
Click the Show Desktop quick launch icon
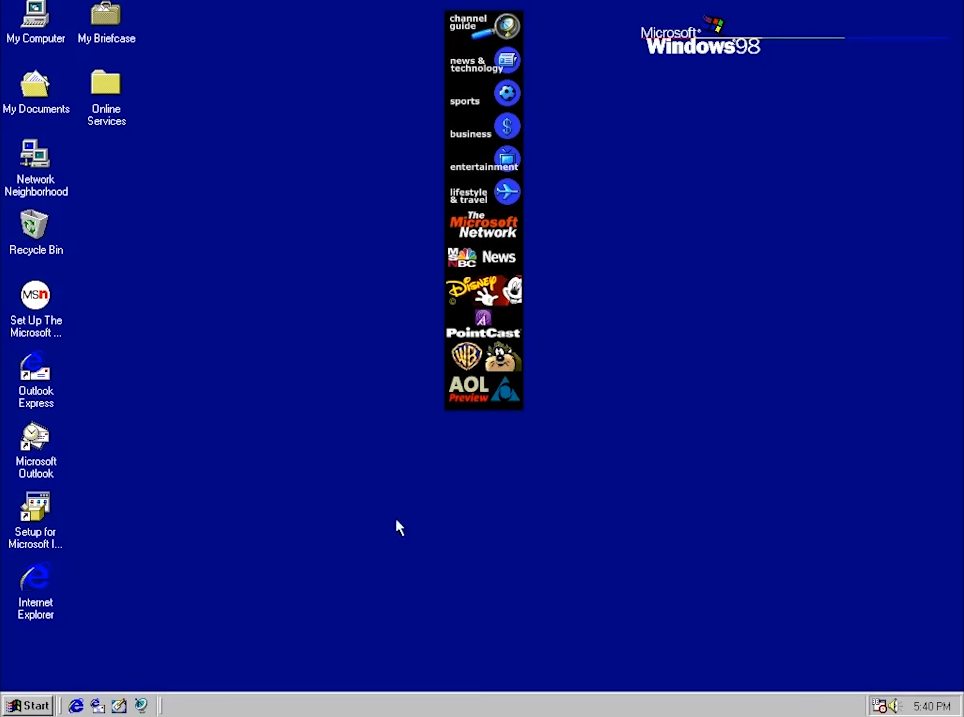119,706
